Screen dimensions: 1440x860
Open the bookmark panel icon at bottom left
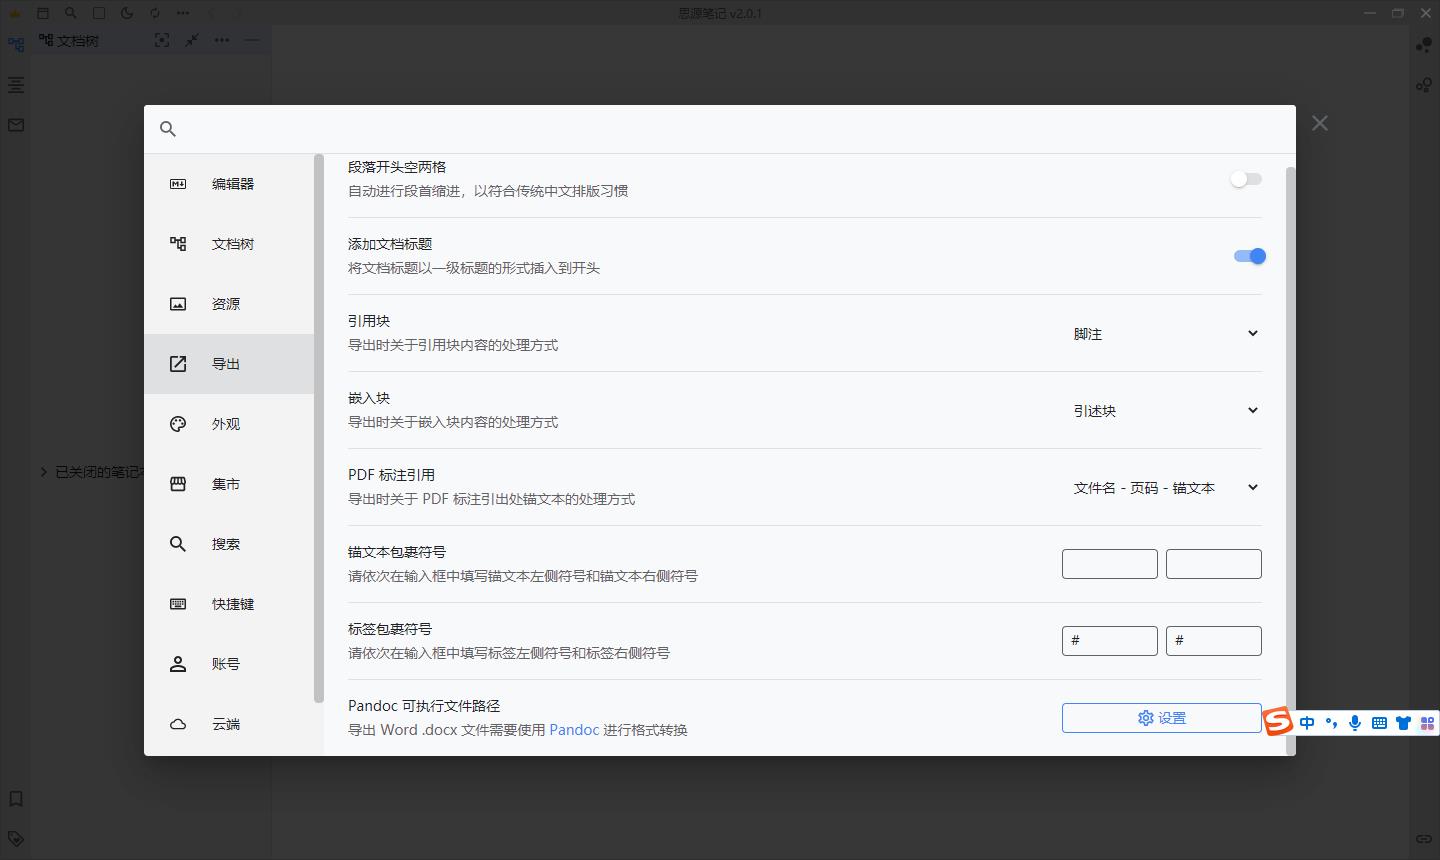pyautogui.click(x=15, y=799)
